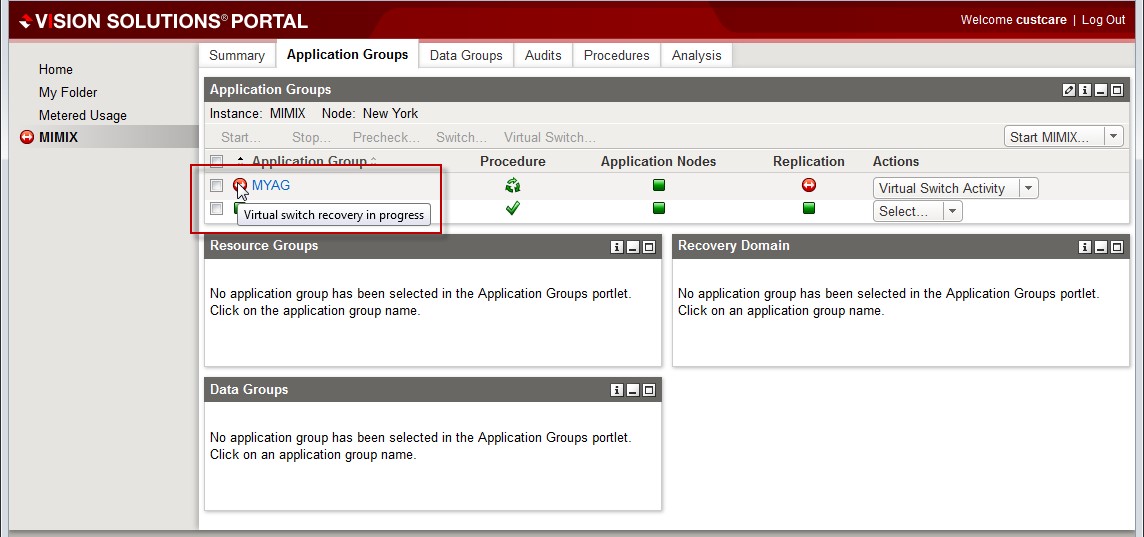The image size is (1144, 537).
Task: Minimize the Data Groups portlet
Action: point(633,390)
